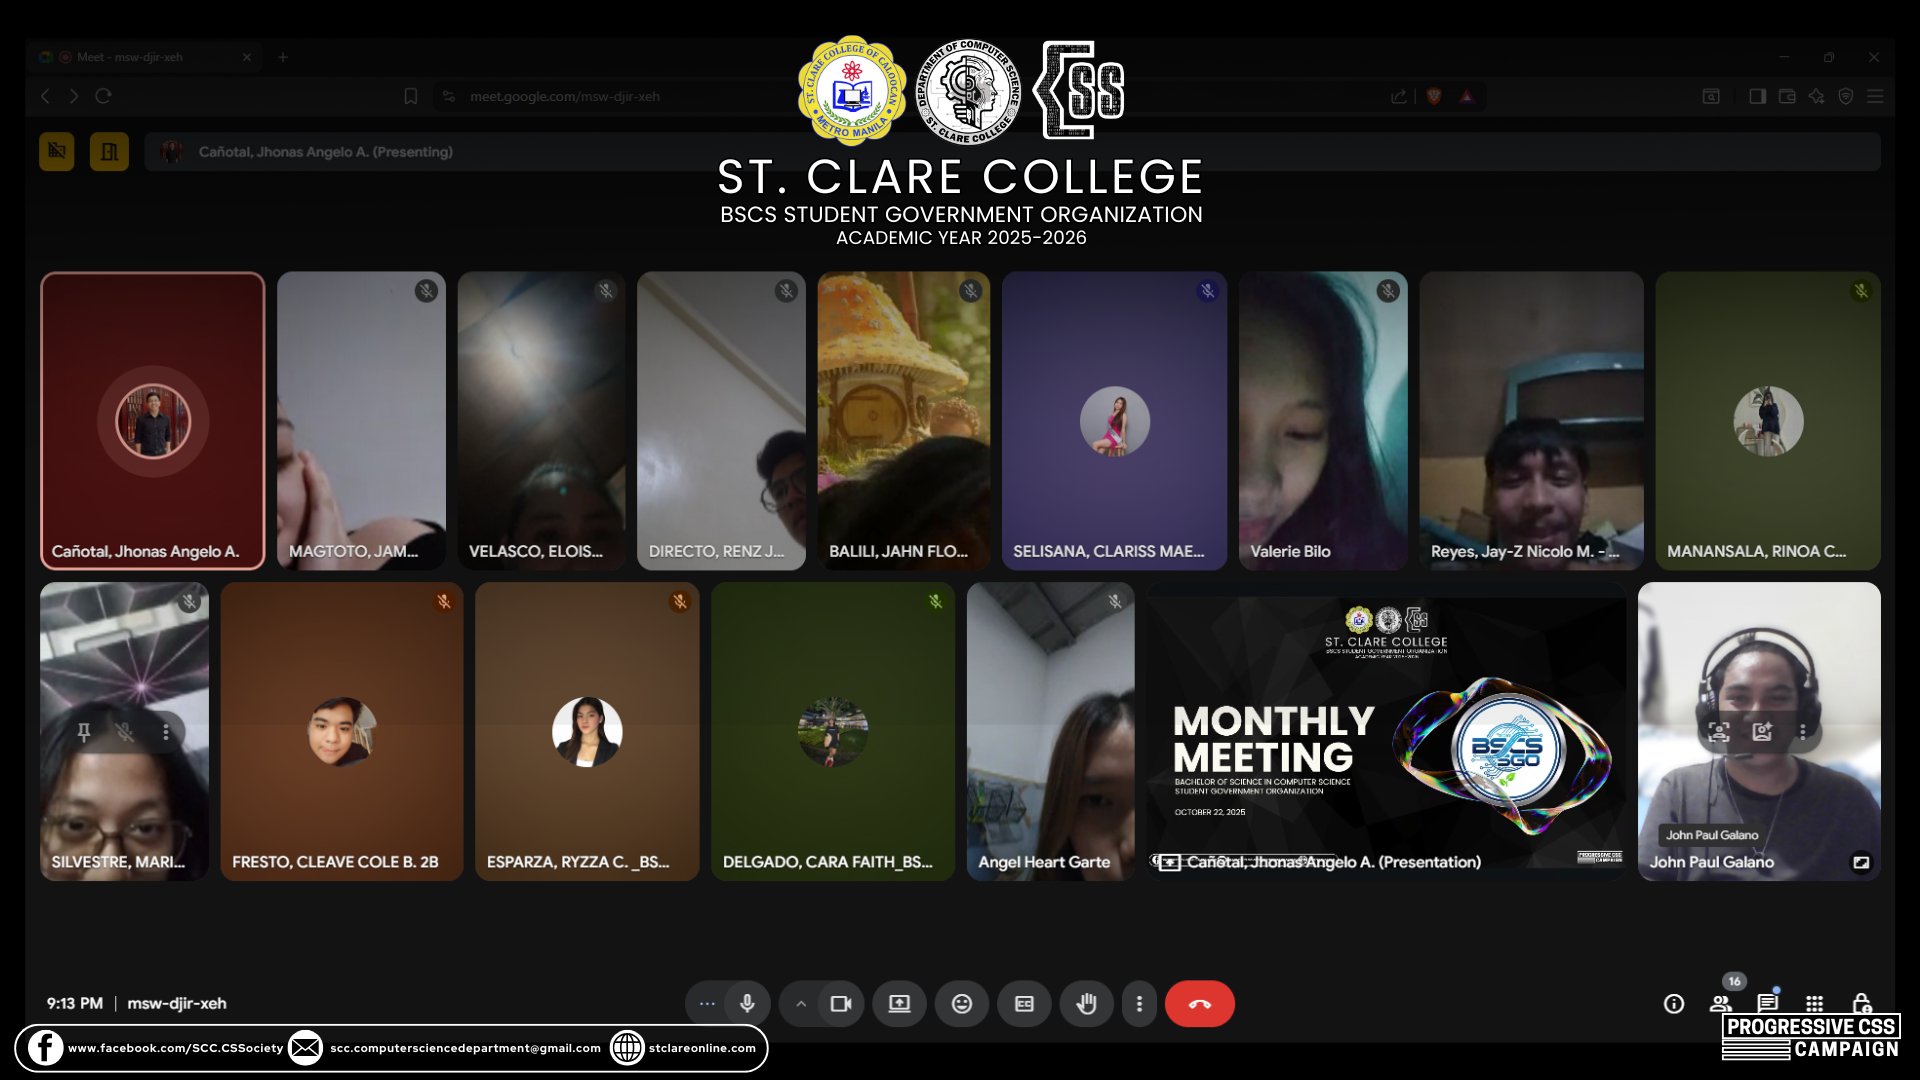Image resolution: width=1920 pixels, height=1080 pixels.
Task: Bookmark this page in the browser
Action: point(410,96)
